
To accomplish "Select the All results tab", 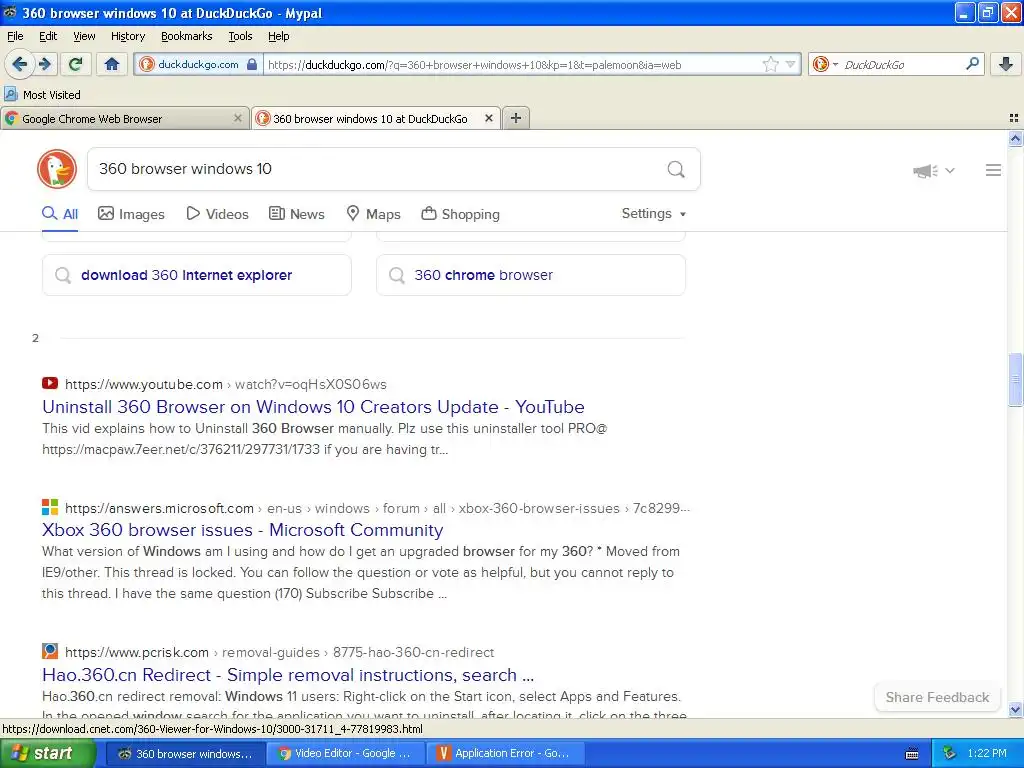I will tap(60, 214).
